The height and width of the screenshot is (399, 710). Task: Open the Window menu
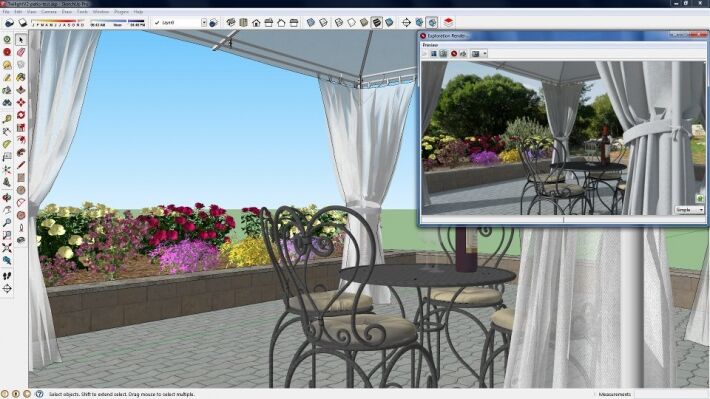tap(101, 11)
